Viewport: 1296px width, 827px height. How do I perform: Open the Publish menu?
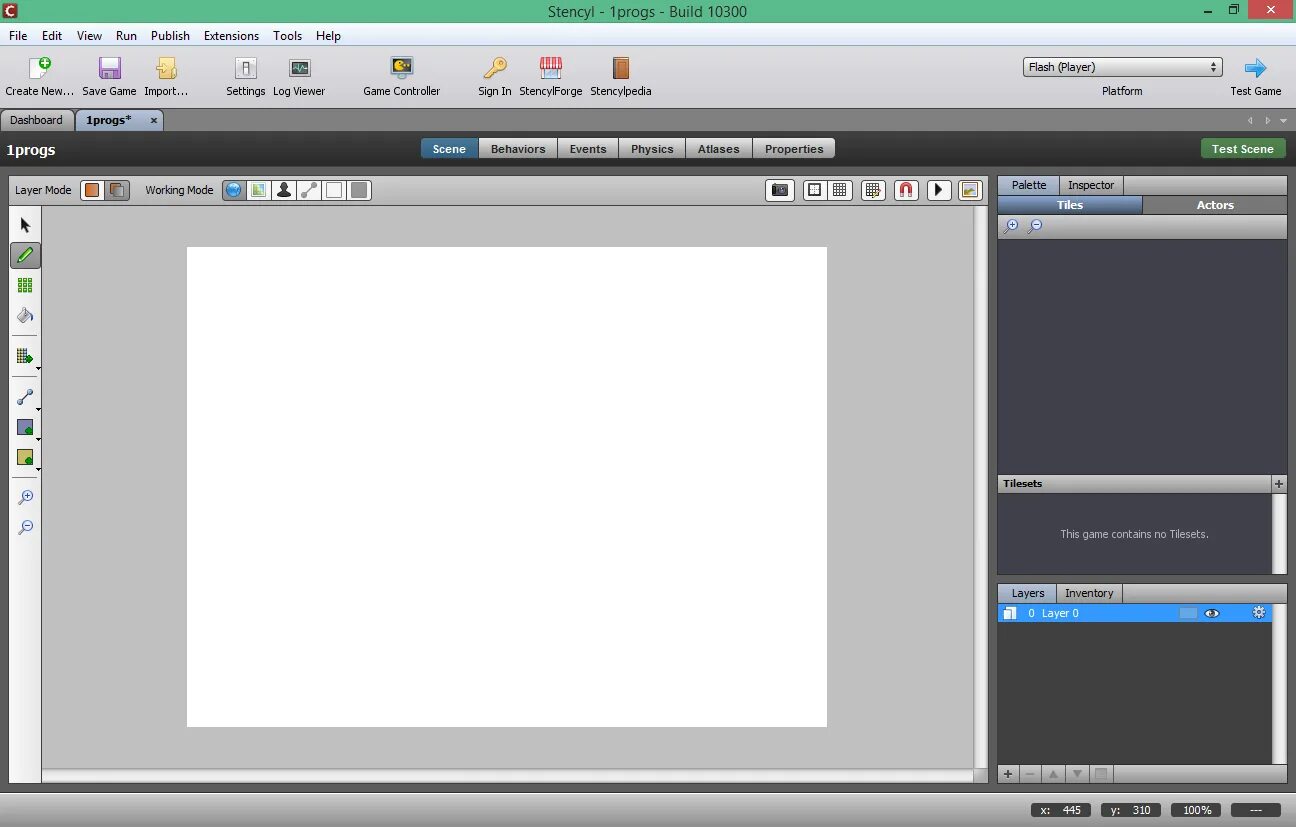point(170,35)
